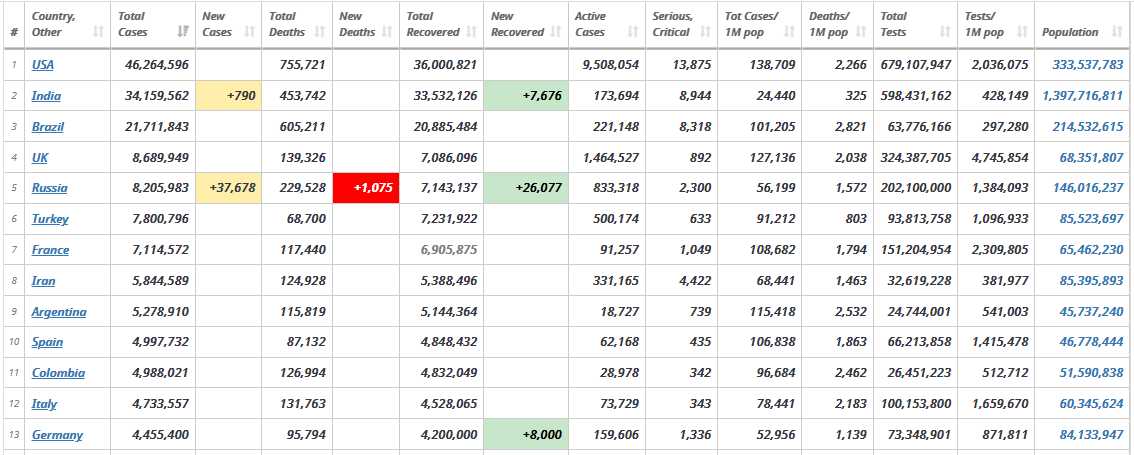1134x455 pixels.
Task: Select Spain tests per million 1,415,478
Action: (999, 342)
